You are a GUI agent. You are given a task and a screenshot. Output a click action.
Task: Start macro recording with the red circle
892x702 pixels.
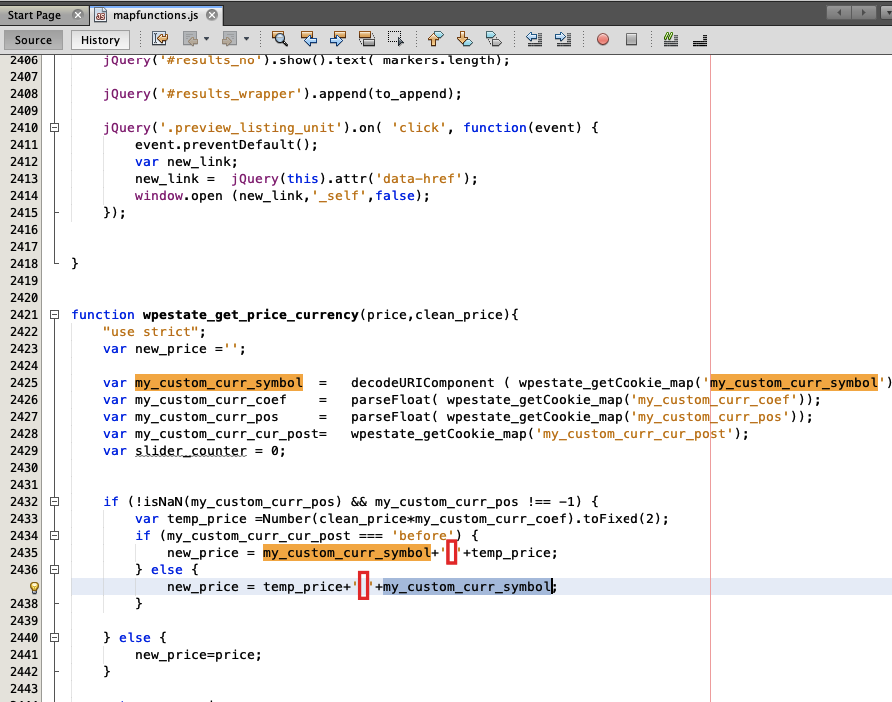click(x=603, y=39)
